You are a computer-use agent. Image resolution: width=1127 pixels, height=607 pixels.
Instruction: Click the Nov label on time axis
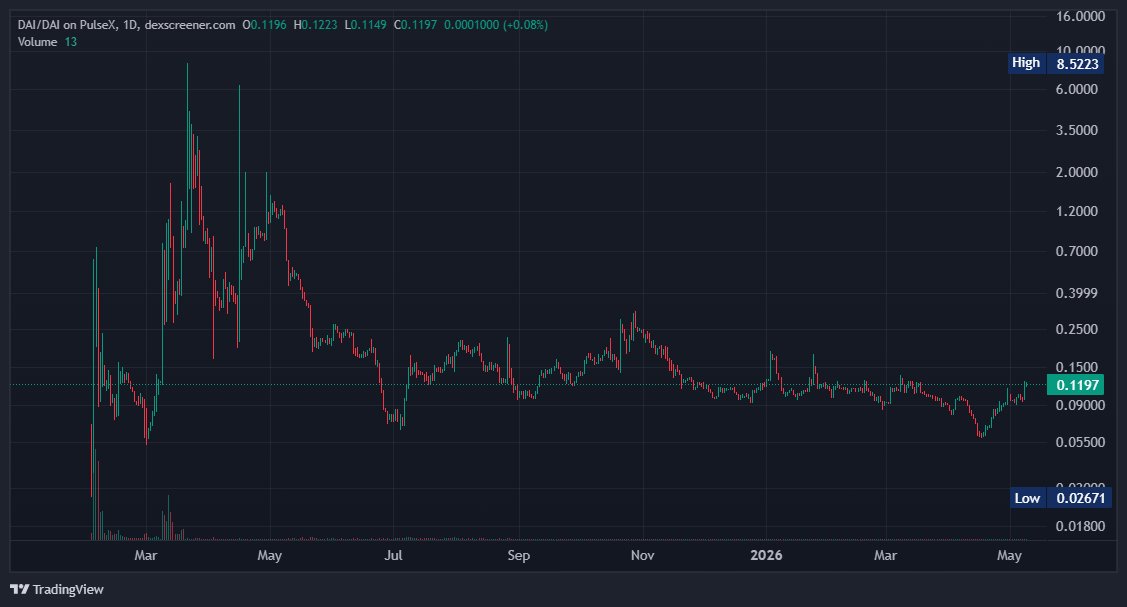tap(643, 555)
